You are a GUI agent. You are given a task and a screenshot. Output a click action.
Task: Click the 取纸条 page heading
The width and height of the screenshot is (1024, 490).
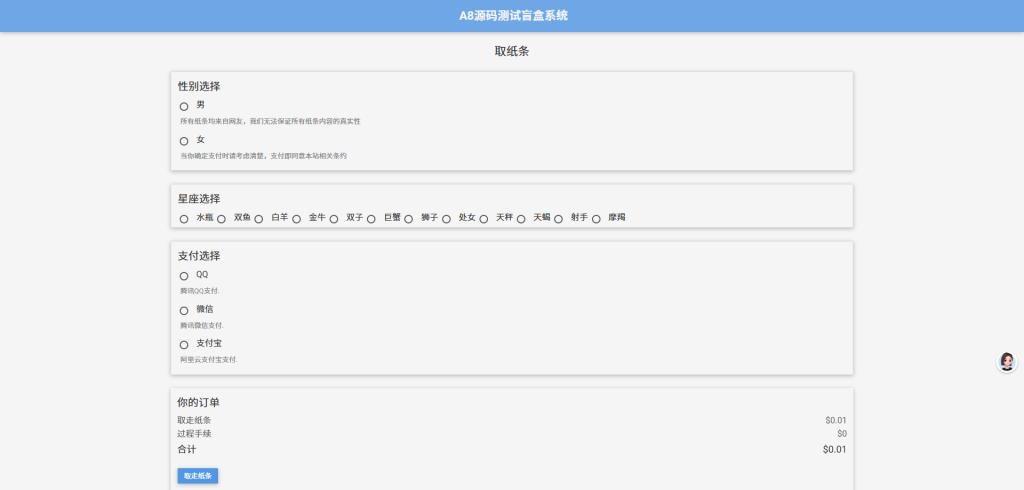512,52
